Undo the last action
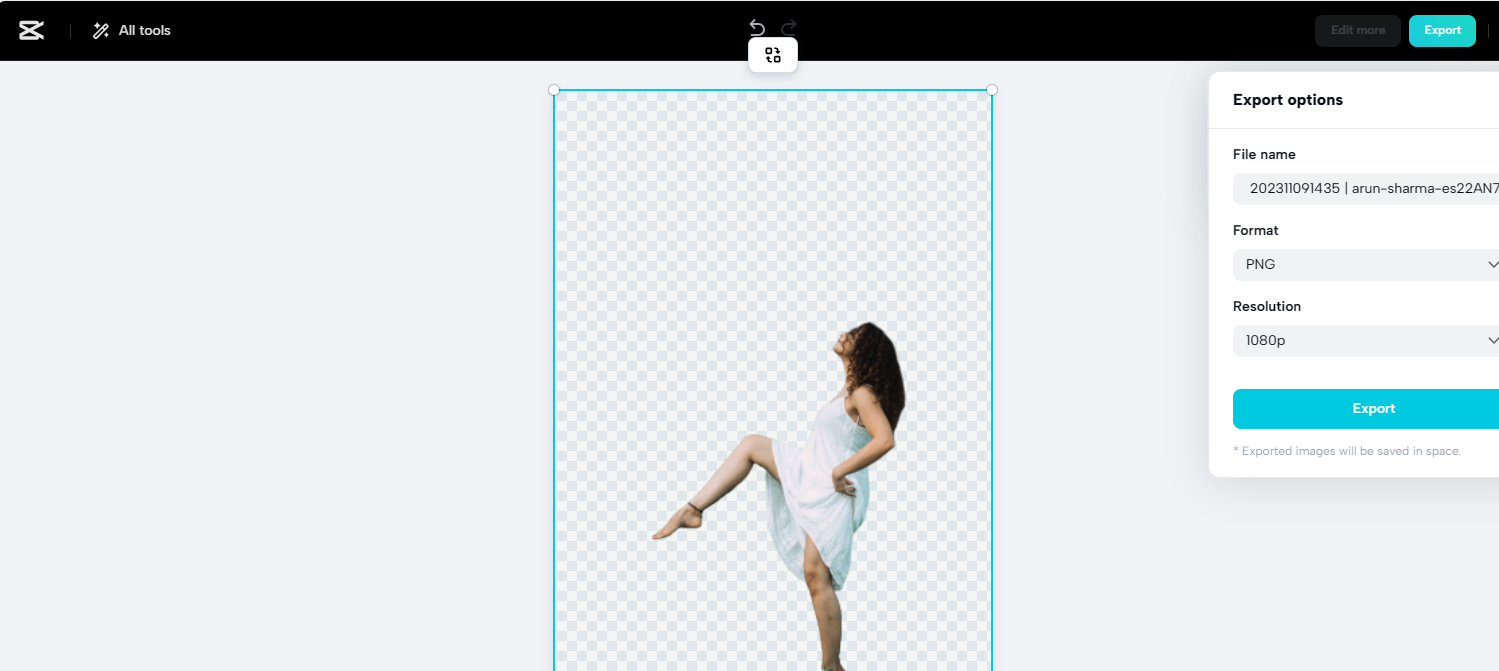This screenshot has height=671, width=1499. (x=757, y=26)
